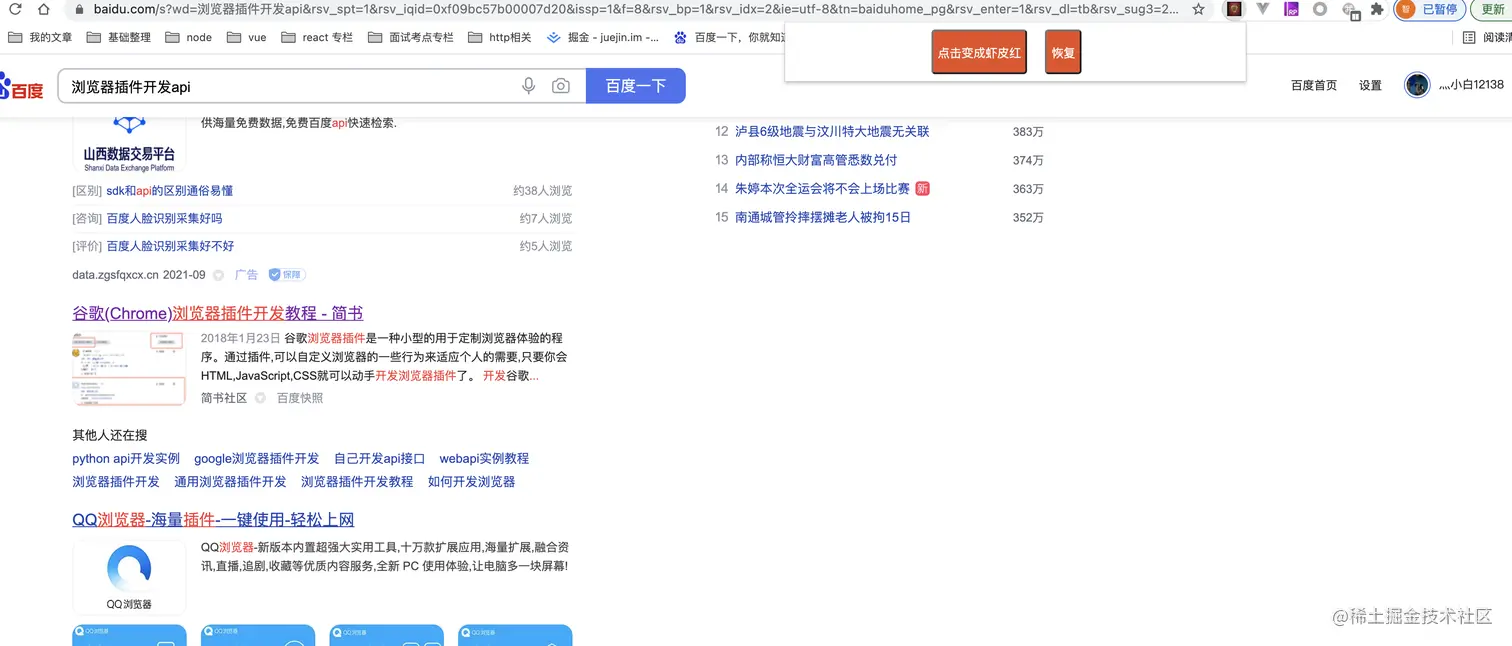Viewport: 1512px width, 646px height.
Task: Click the 点击变成虾皮红 popup button
Action: click(x=979, y=52)
